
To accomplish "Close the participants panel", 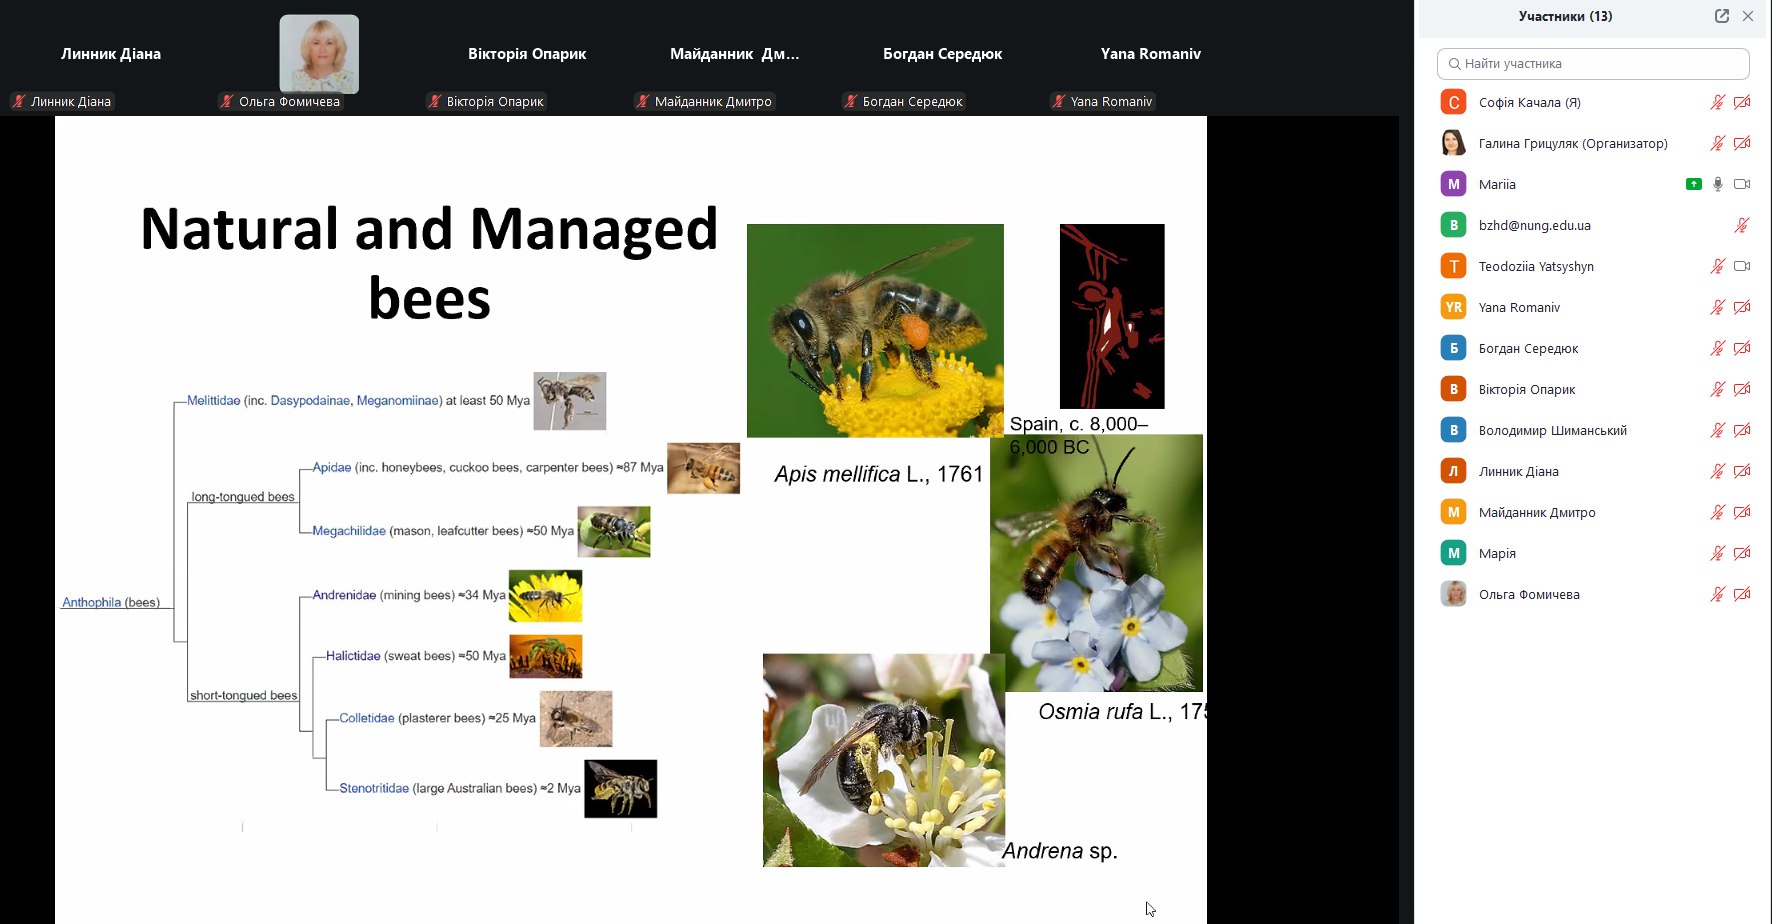I will [1748, 16].
